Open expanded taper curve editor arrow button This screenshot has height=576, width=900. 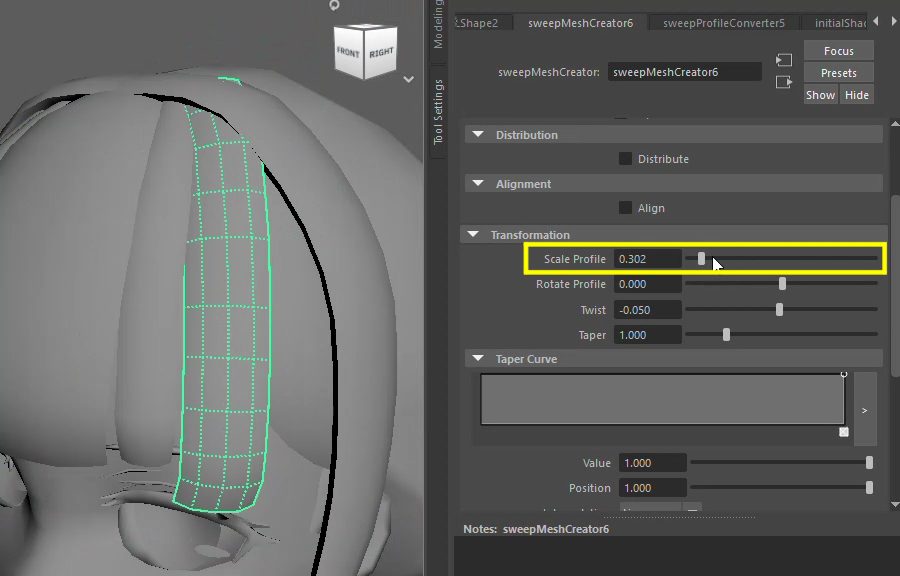pos(865,409)
